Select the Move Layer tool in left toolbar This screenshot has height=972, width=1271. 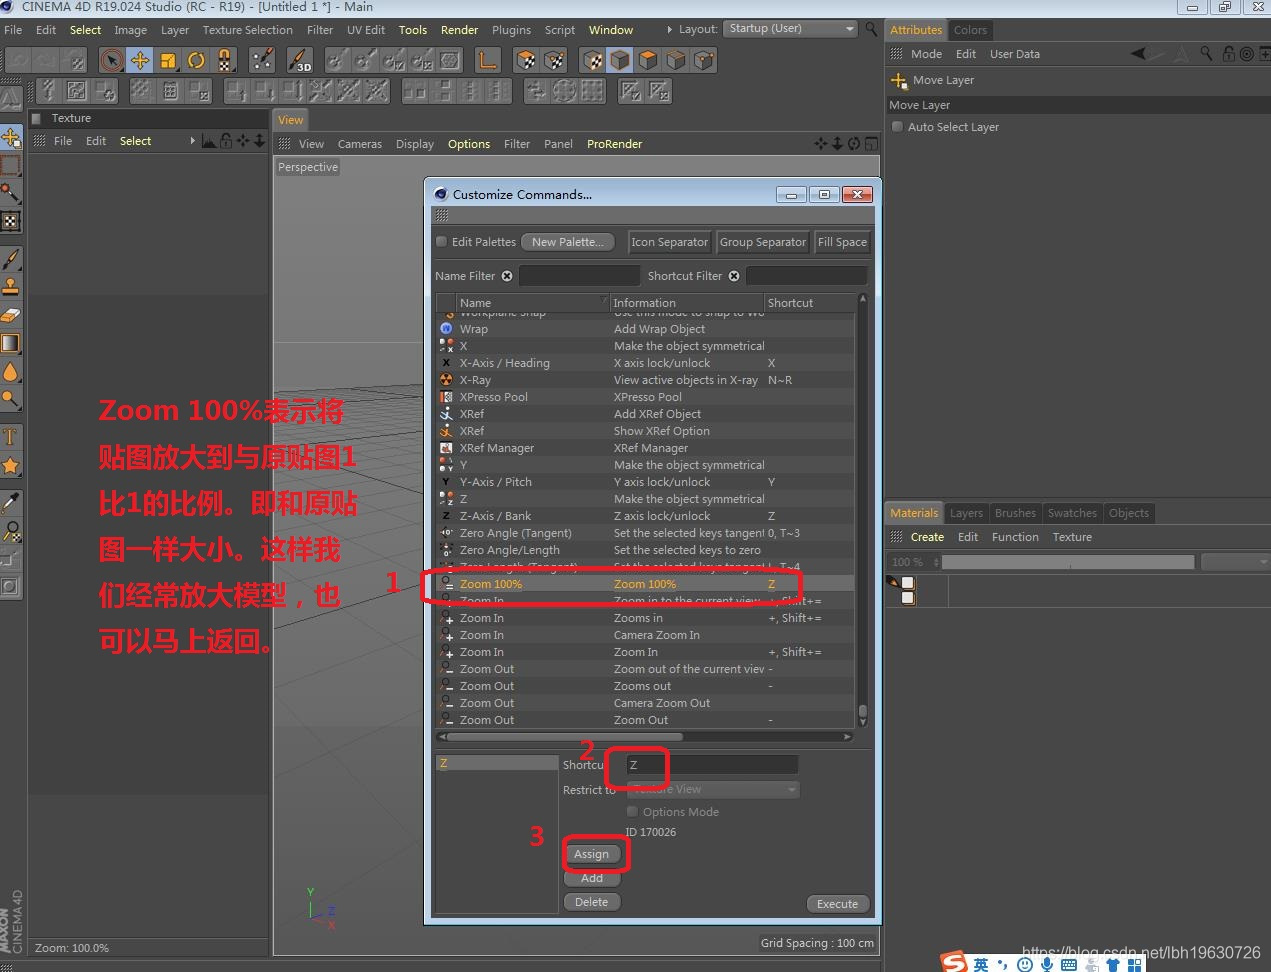click(x=11, y=137)
